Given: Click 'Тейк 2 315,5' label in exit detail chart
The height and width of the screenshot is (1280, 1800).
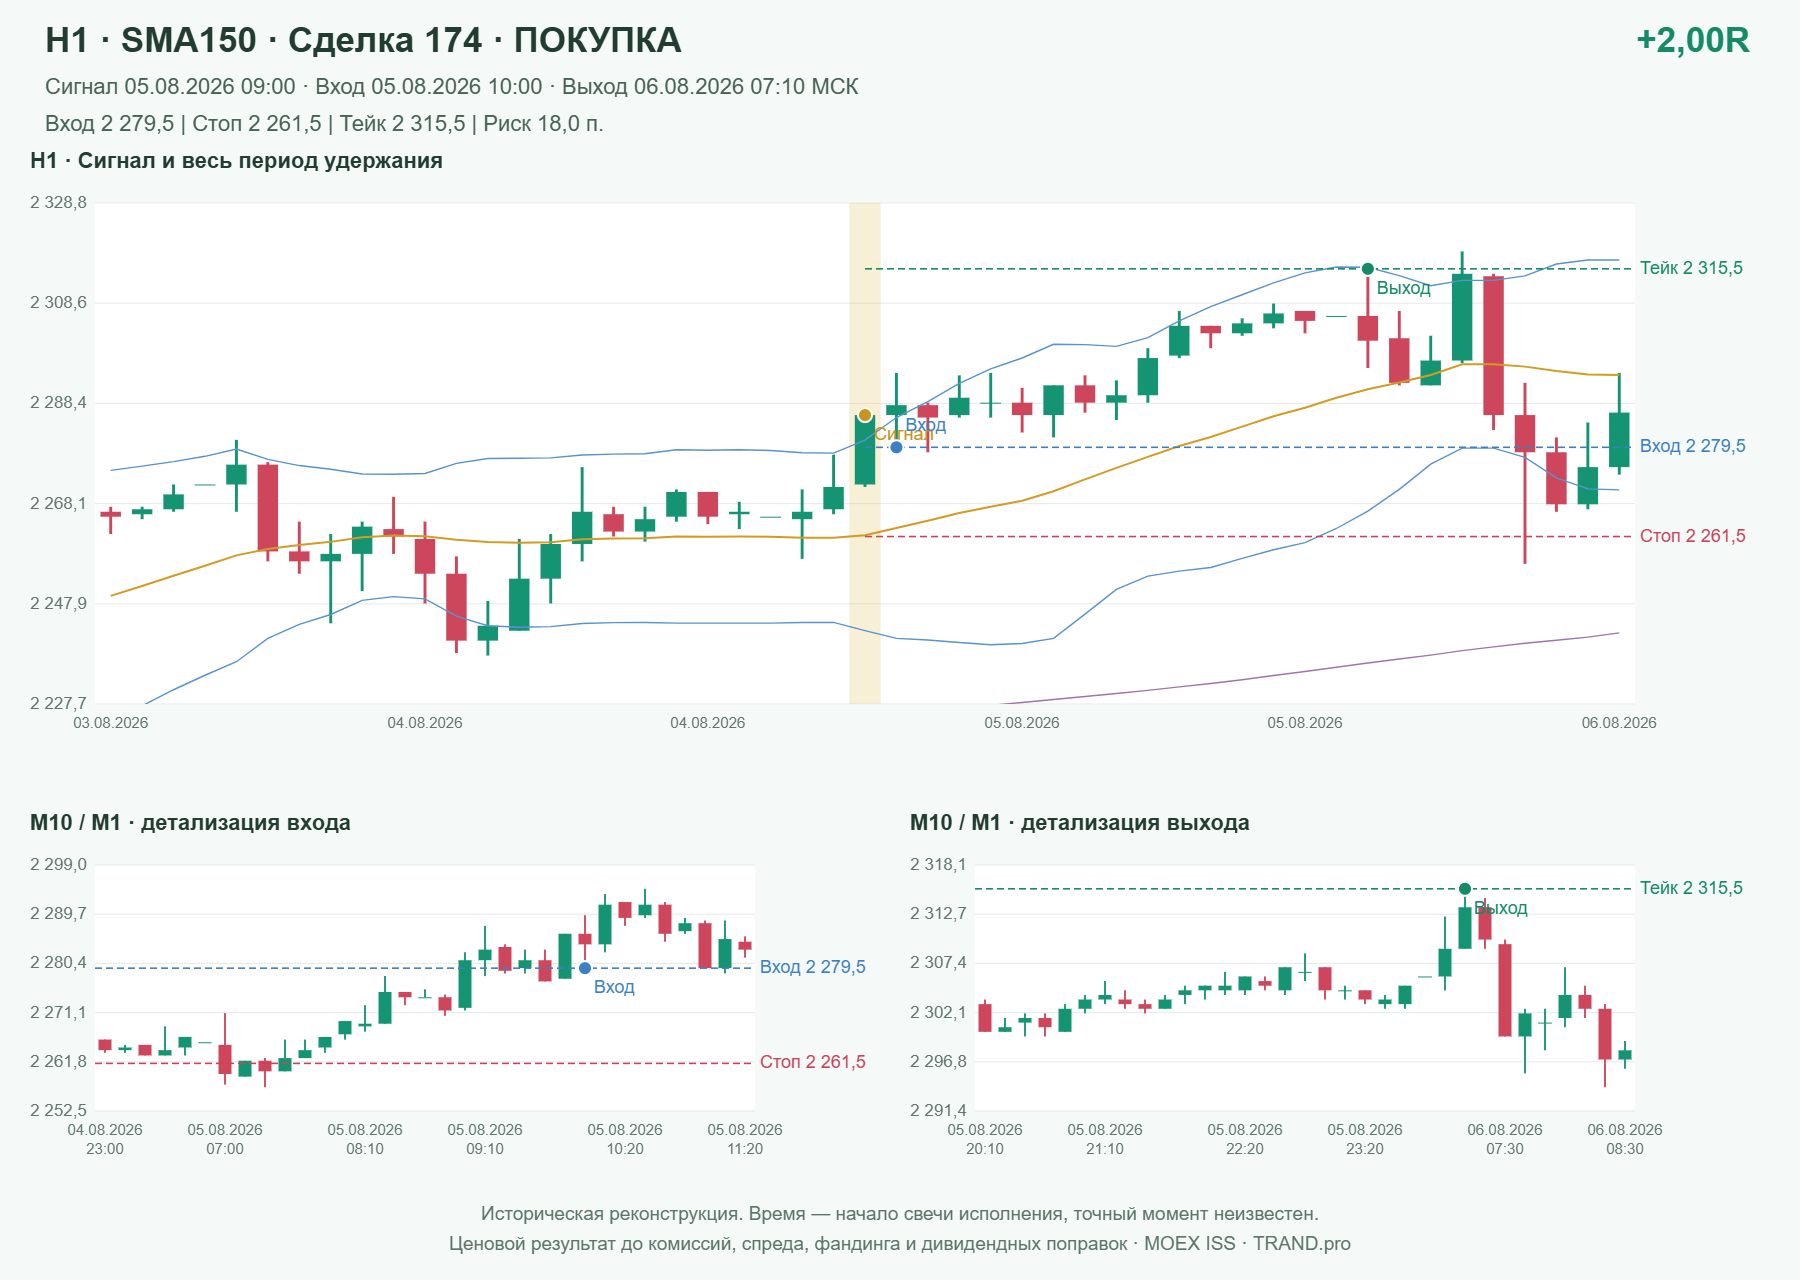Looking at the screenshot, I should tap(1691, 888).
